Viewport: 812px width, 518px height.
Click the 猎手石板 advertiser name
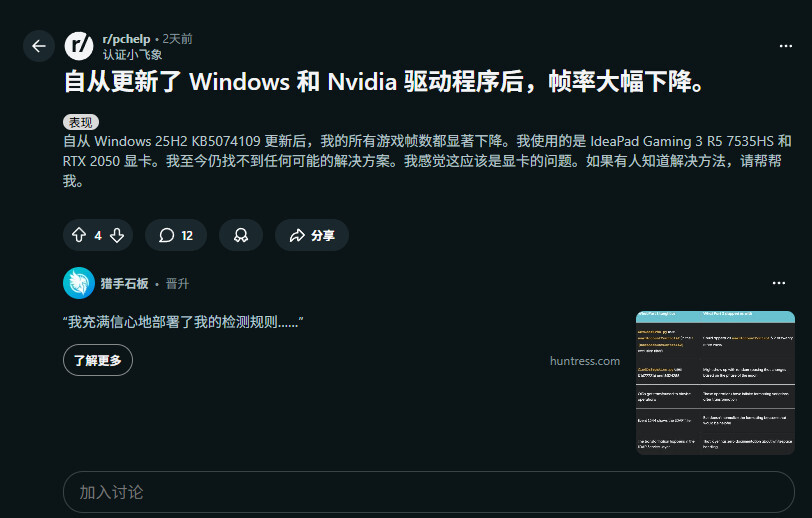click(x=125, y=284)
